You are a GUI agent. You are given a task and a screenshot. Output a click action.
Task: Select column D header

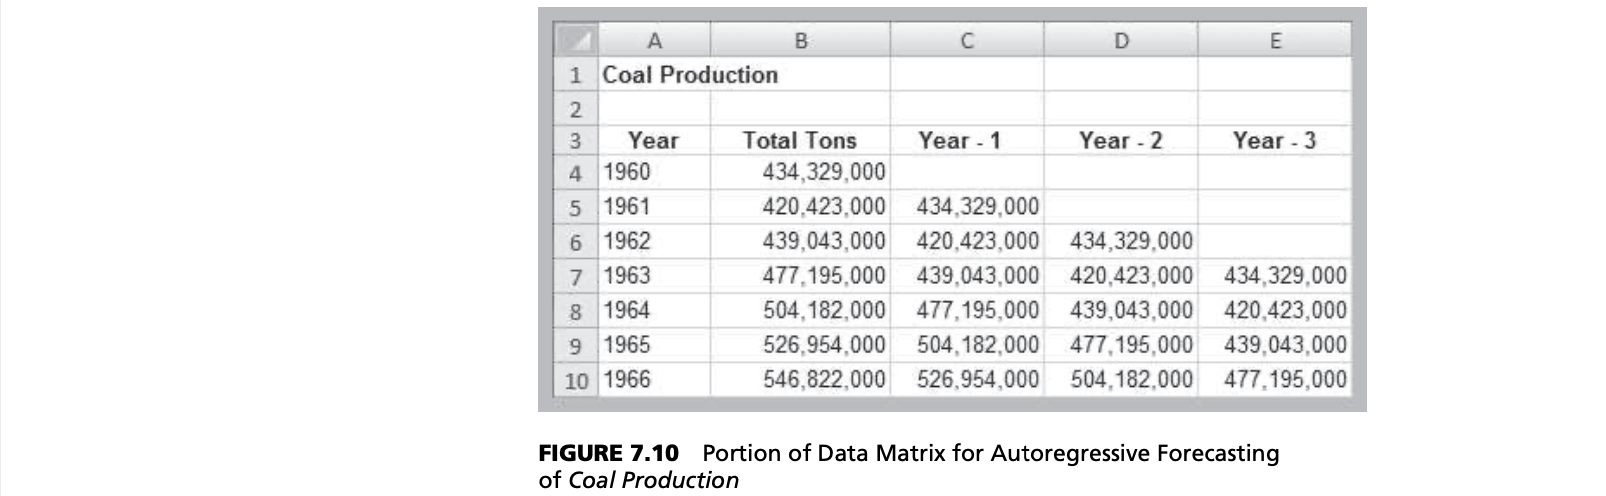[1120, 40]
